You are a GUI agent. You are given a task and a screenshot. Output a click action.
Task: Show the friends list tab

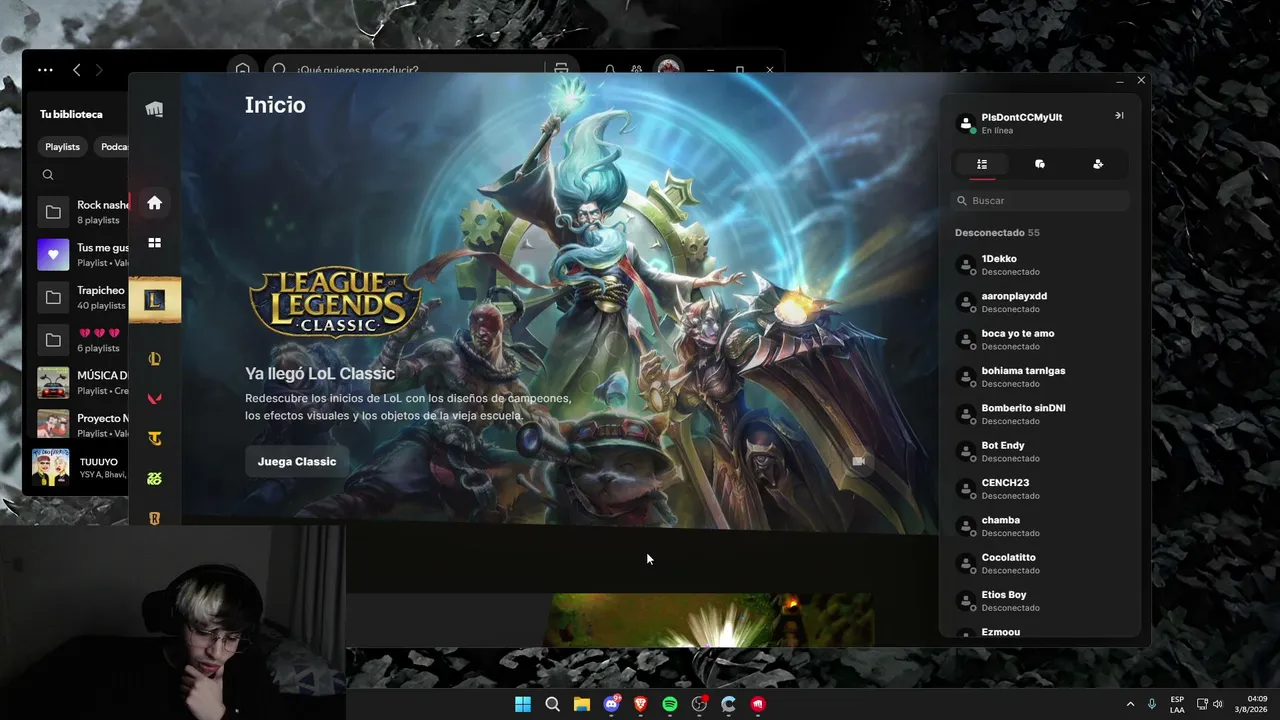coord(982,164)
